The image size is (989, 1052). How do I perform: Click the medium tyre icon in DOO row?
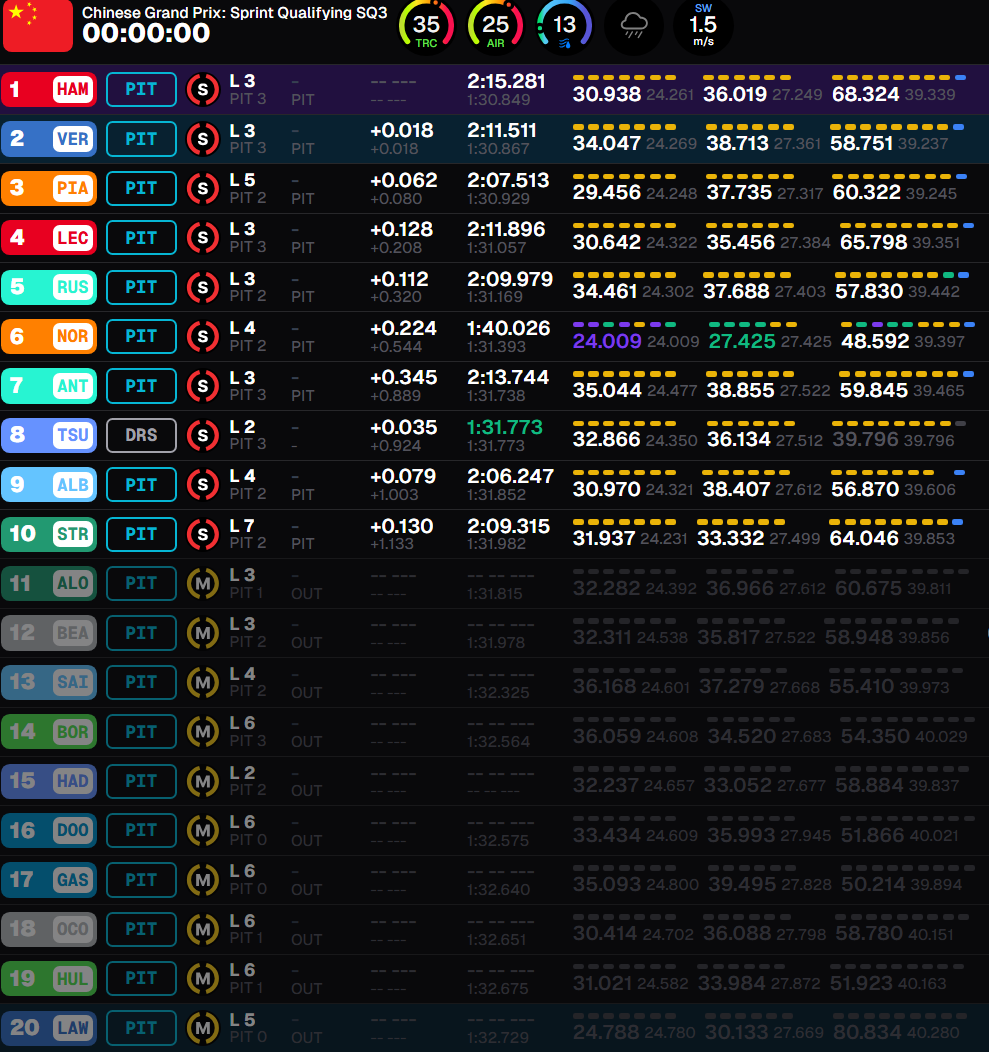pyautogui.click(x=203, y=831)
